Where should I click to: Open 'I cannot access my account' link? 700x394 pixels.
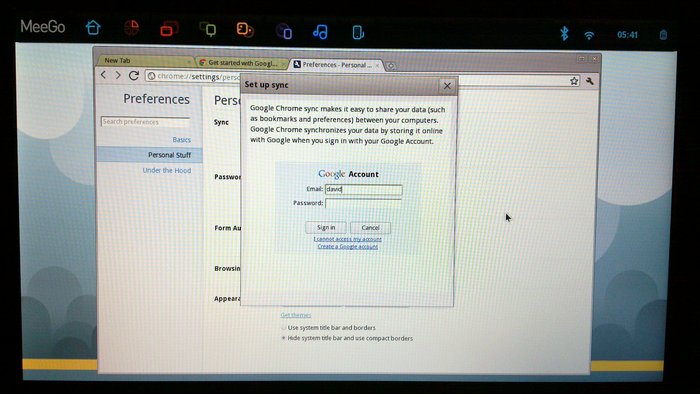(348, 239)
